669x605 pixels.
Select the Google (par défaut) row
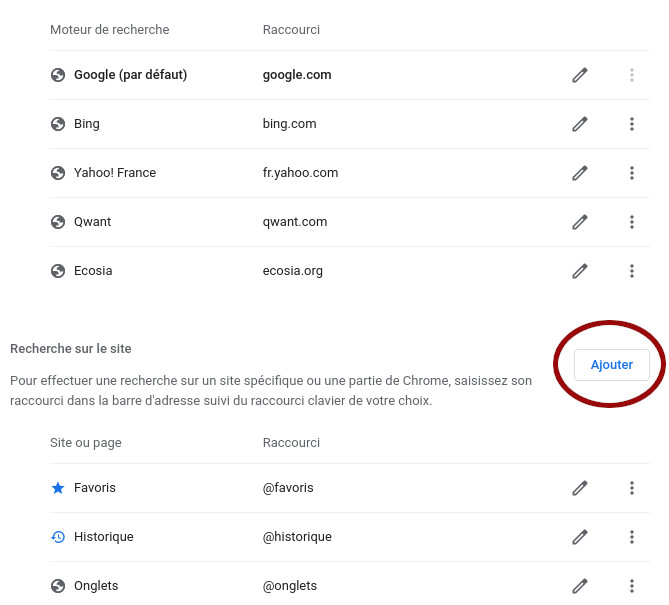point(349,75)
